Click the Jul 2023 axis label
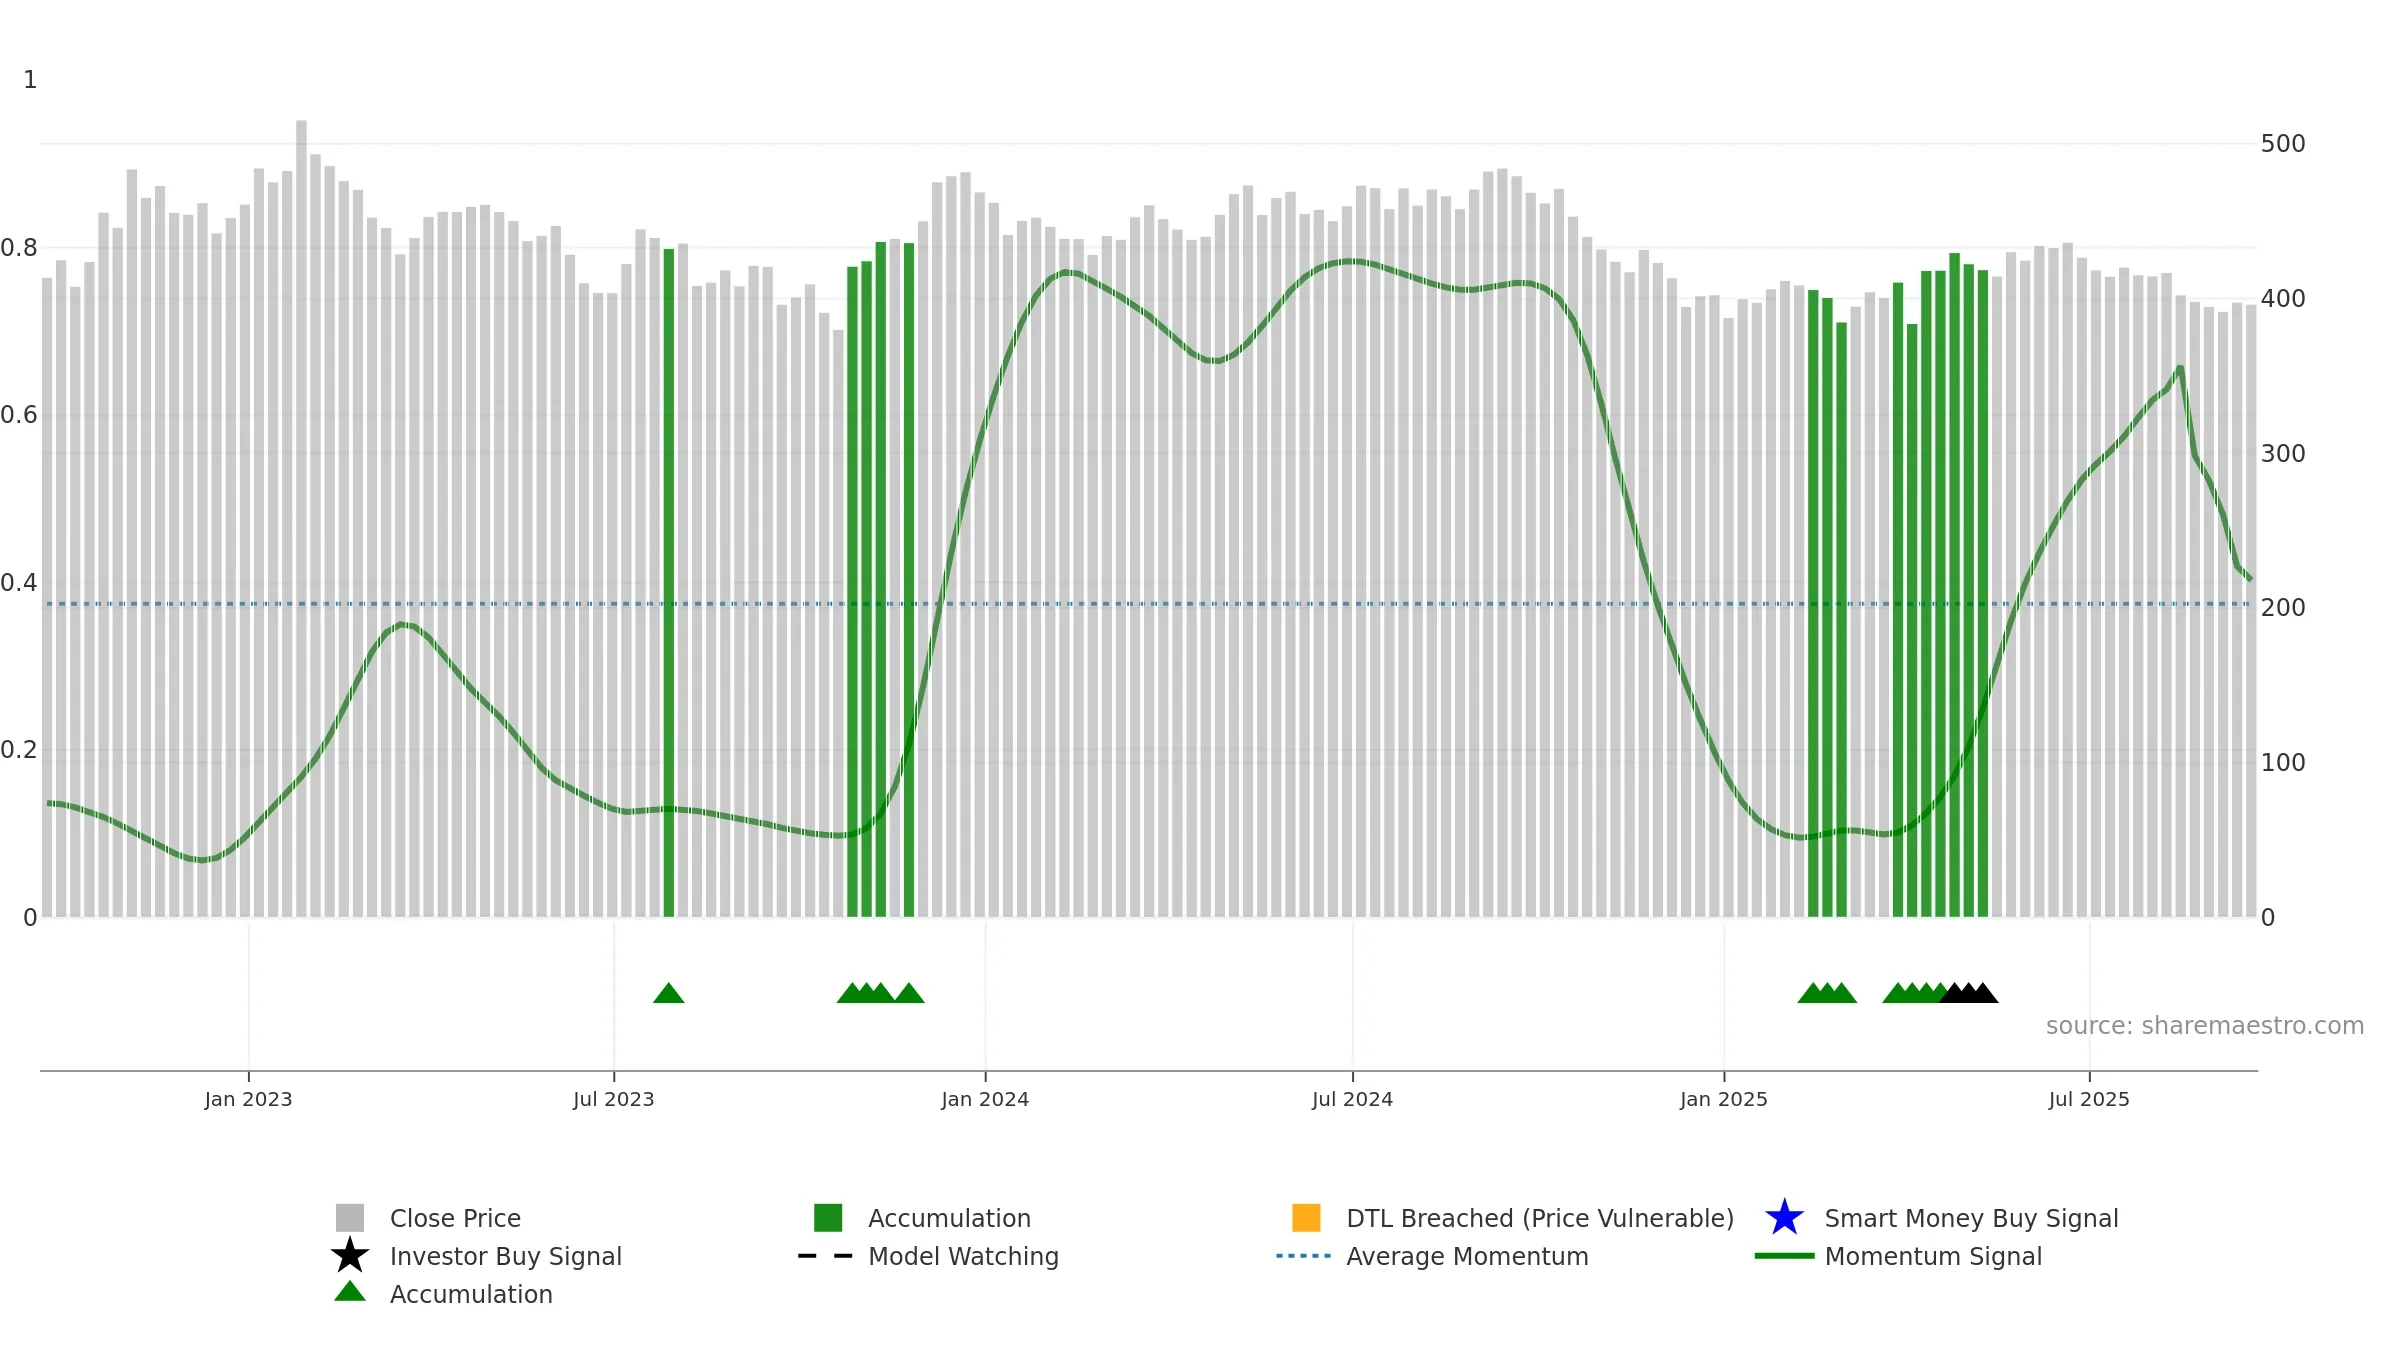Viewport: 2400px width, 1350px height. tap(614, 1100)
